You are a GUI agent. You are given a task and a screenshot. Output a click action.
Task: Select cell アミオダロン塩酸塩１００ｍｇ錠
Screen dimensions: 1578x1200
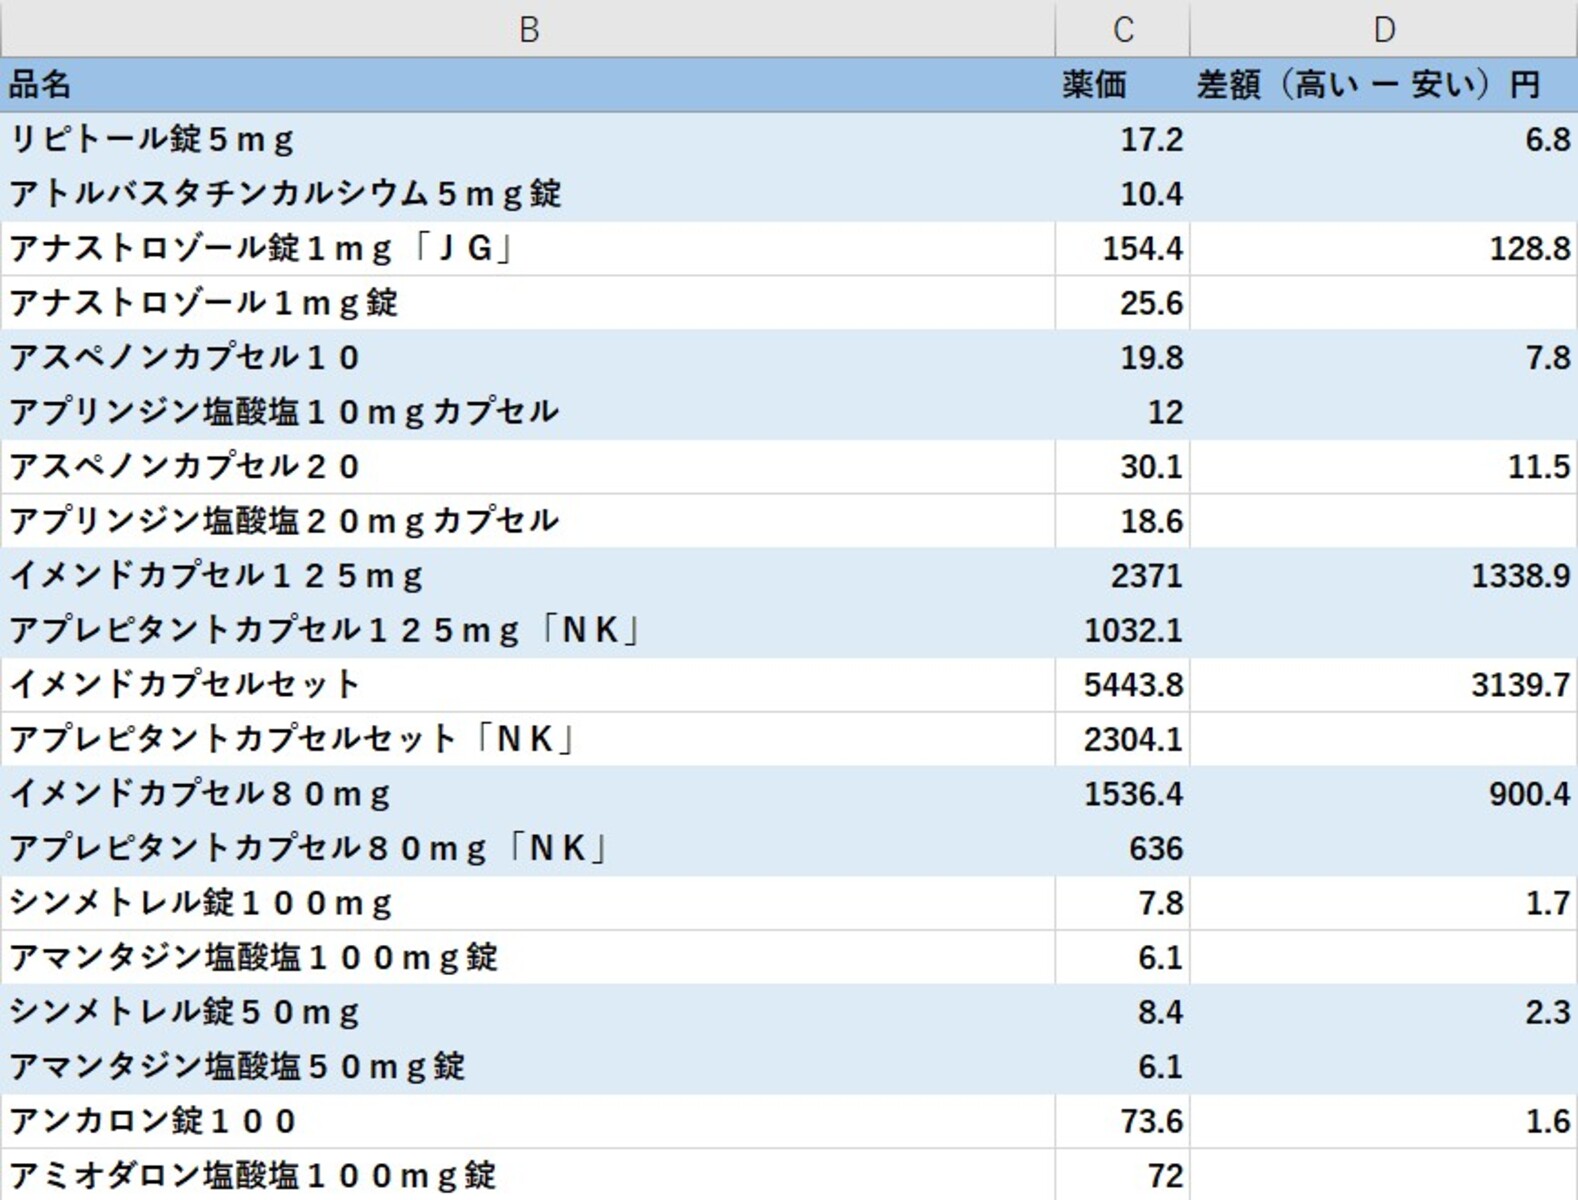point(528,1175)
